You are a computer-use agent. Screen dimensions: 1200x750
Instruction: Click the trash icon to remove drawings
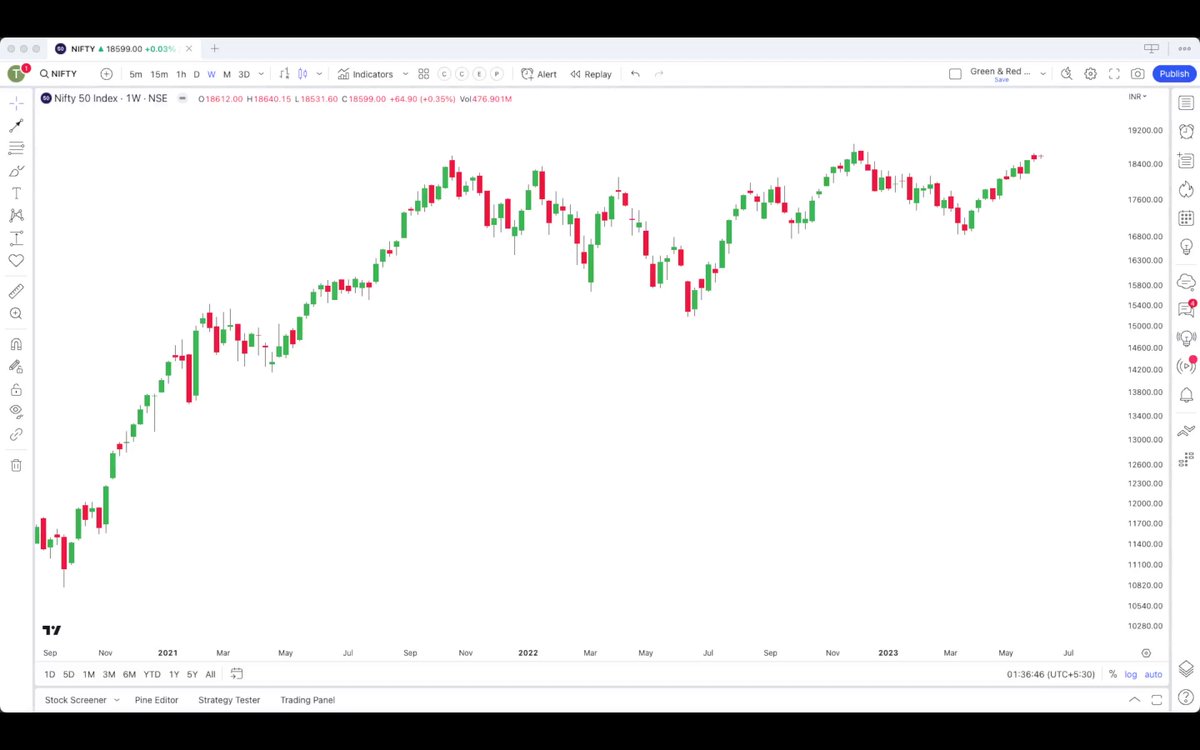(x=16, y=465)
